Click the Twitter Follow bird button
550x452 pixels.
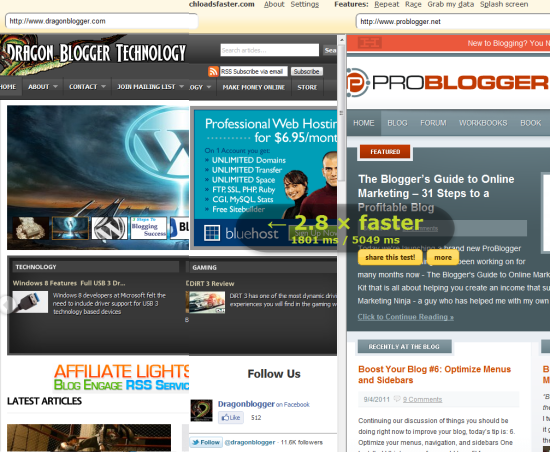coord(206,443)
